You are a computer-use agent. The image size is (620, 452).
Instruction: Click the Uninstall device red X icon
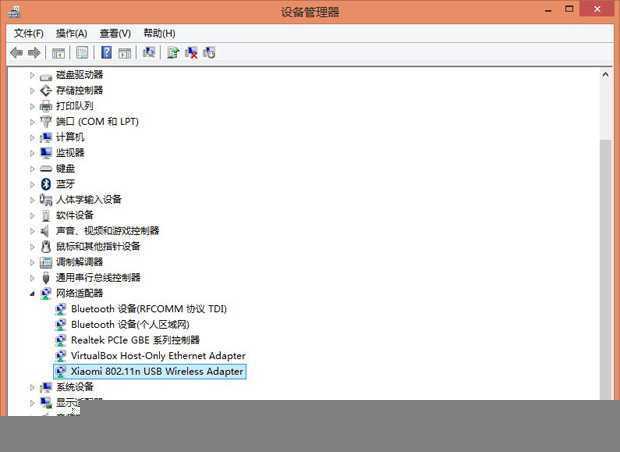(x=191, y=53)
